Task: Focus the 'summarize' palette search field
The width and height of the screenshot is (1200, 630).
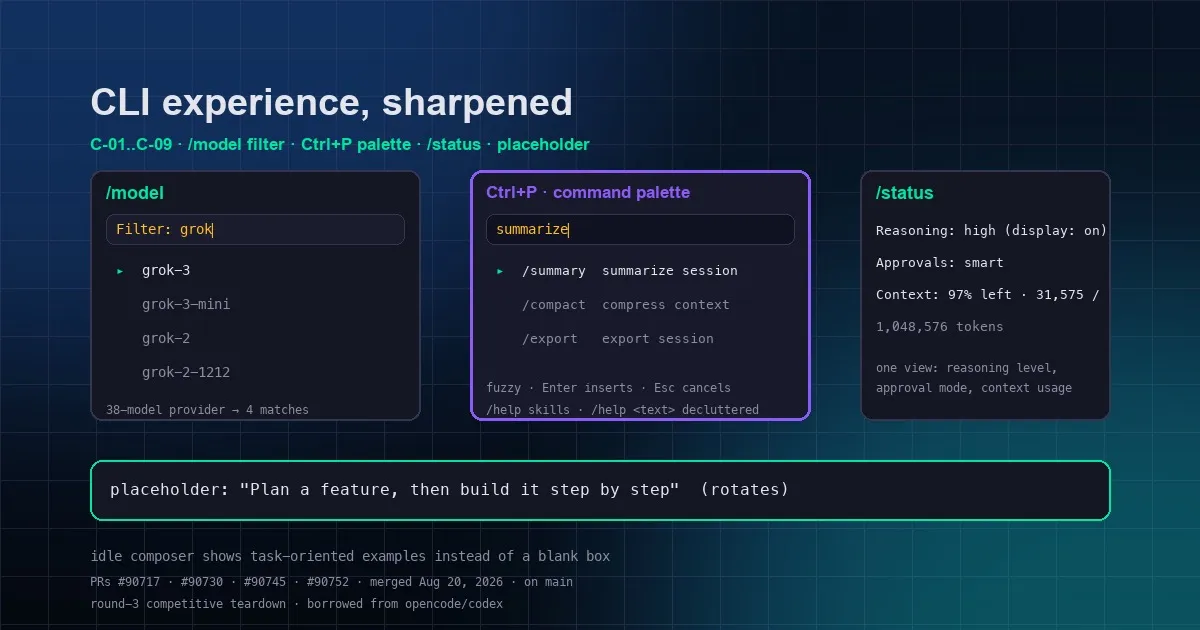Action: (x=640, y=229)
